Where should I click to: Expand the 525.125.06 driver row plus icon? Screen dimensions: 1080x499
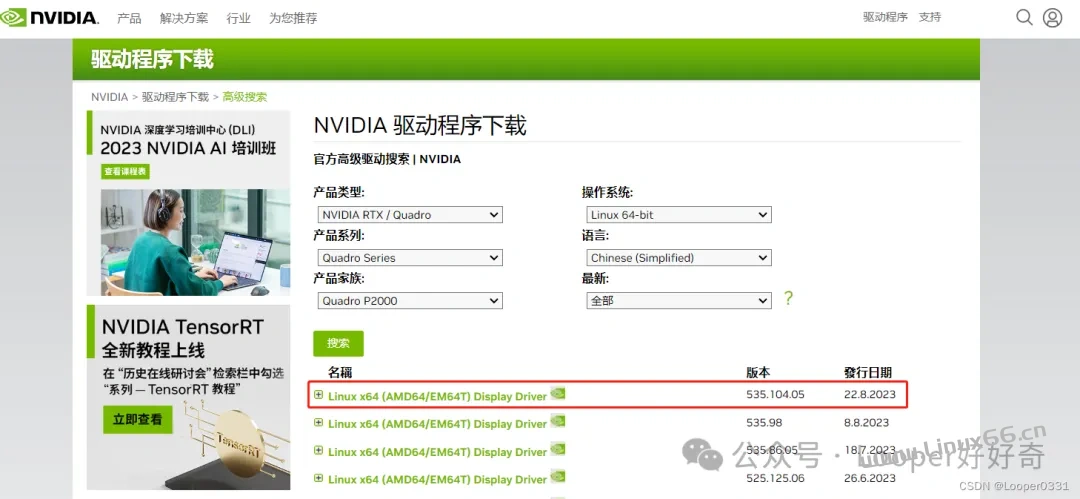(x=318, y=478)
